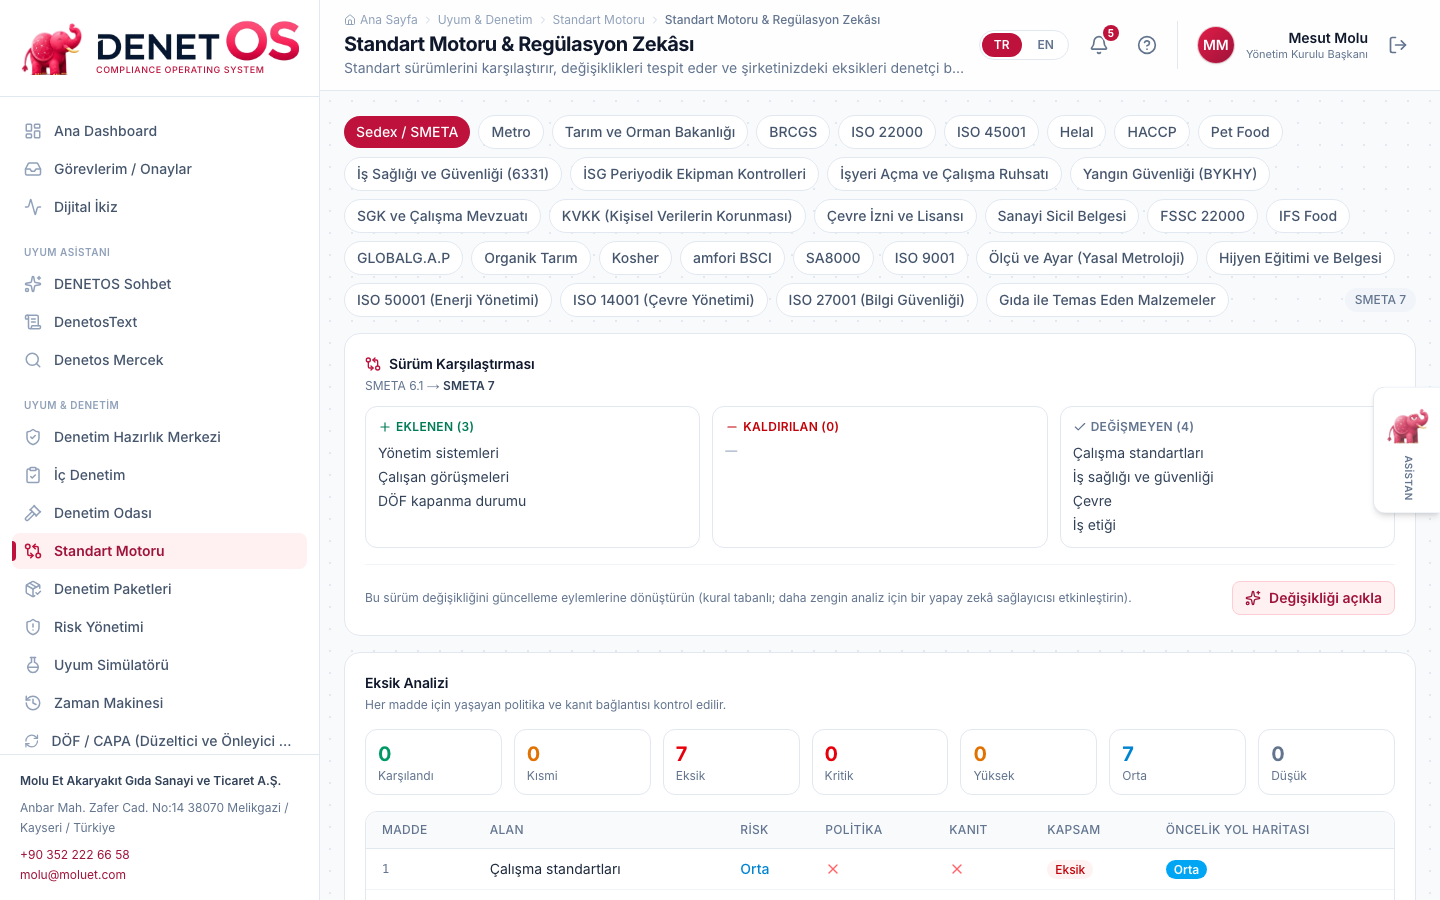Click the Ana Sayfa home breadcrumb icon
The width and height of the screenshot is (1440, 900).
(x=350, y=20)
